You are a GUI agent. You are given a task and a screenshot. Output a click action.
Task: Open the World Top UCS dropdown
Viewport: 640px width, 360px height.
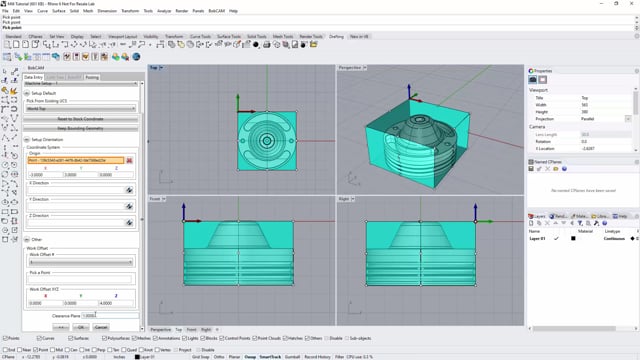pos(81,109)
